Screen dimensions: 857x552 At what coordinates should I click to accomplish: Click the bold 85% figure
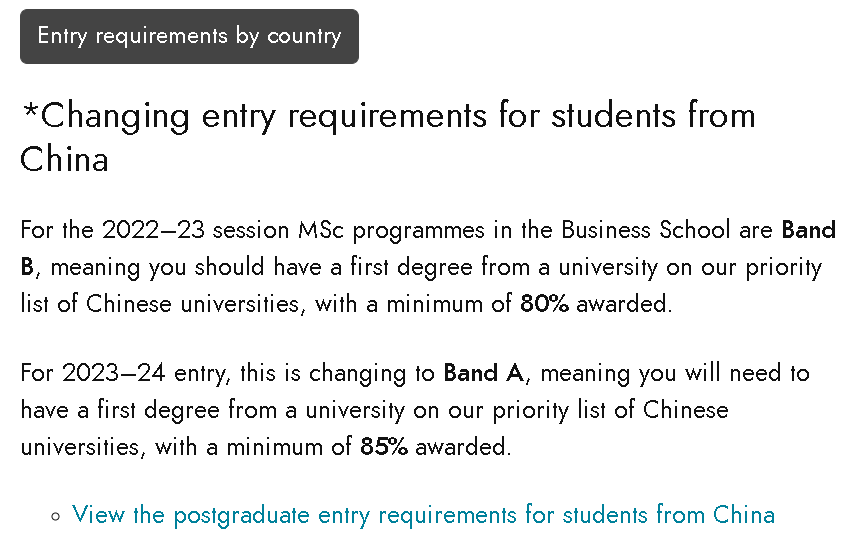click(x=384, y=447)
